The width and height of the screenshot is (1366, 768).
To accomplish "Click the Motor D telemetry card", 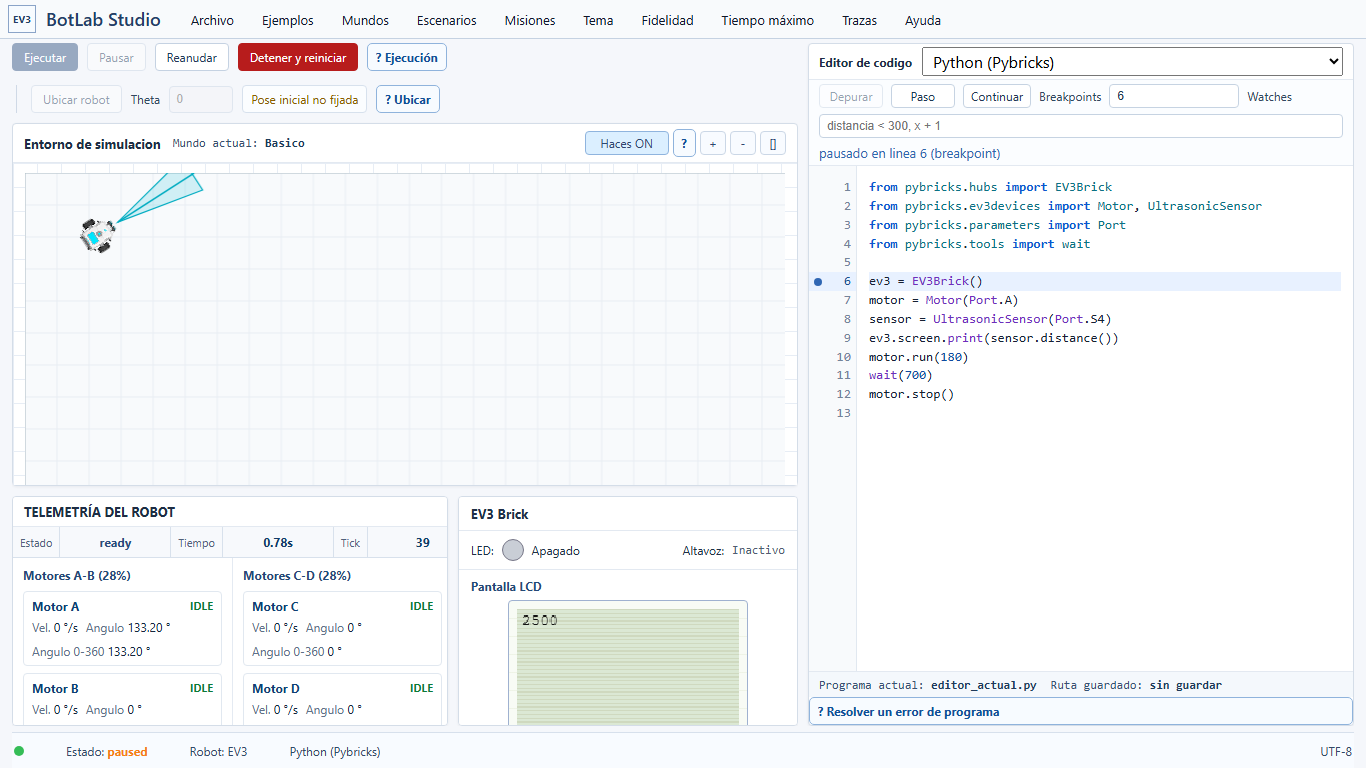I will (x=342, y=700).
